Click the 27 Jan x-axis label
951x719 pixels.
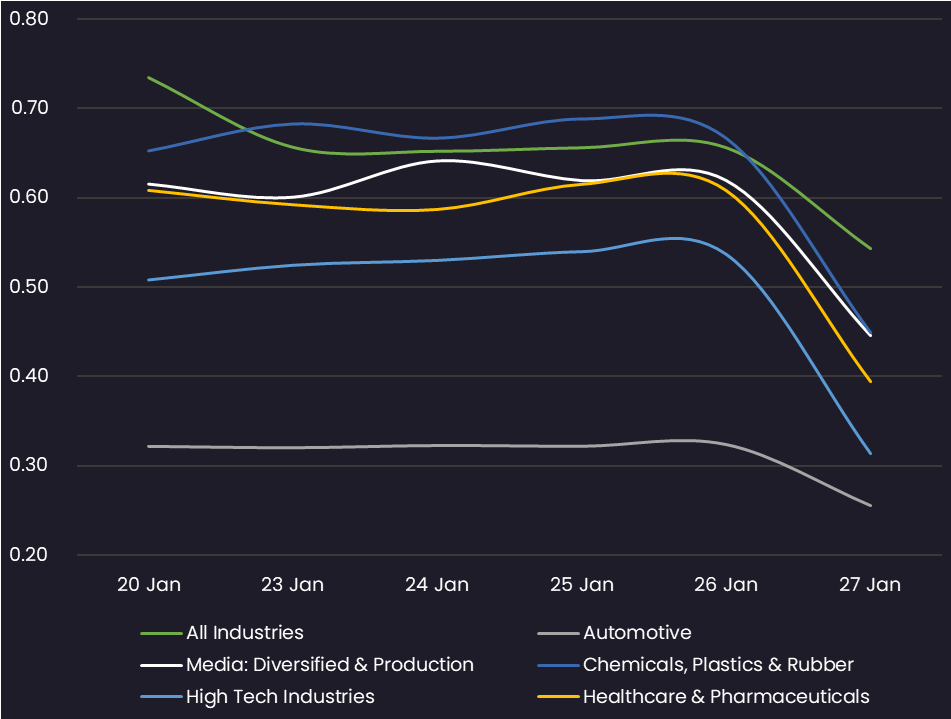pyautogui.click(x=869, y=585)
